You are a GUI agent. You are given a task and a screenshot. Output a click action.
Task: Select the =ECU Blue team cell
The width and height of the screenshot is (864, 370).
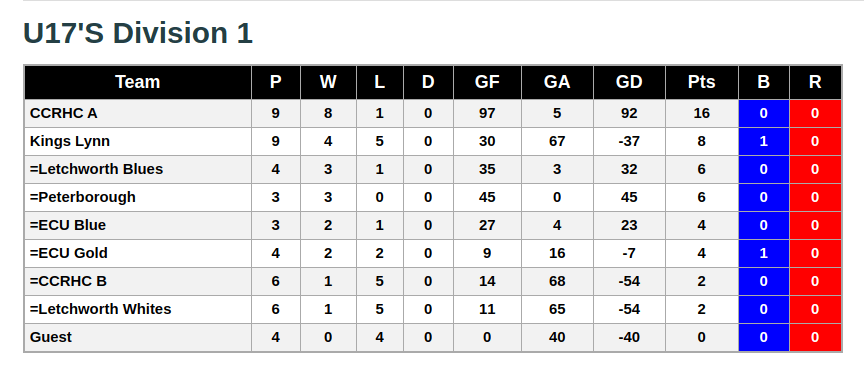click(138, 226)
